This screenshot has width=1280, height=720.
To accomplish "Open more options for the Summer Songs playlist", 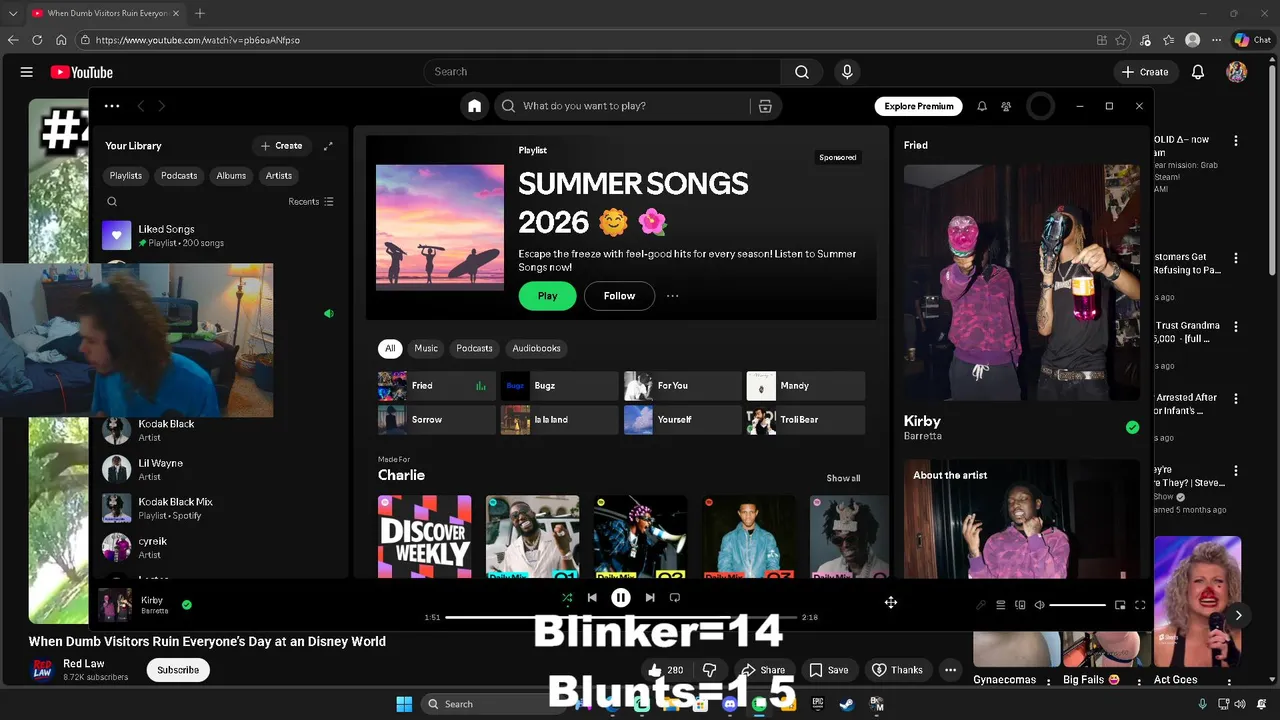I will tap(673, 296).
